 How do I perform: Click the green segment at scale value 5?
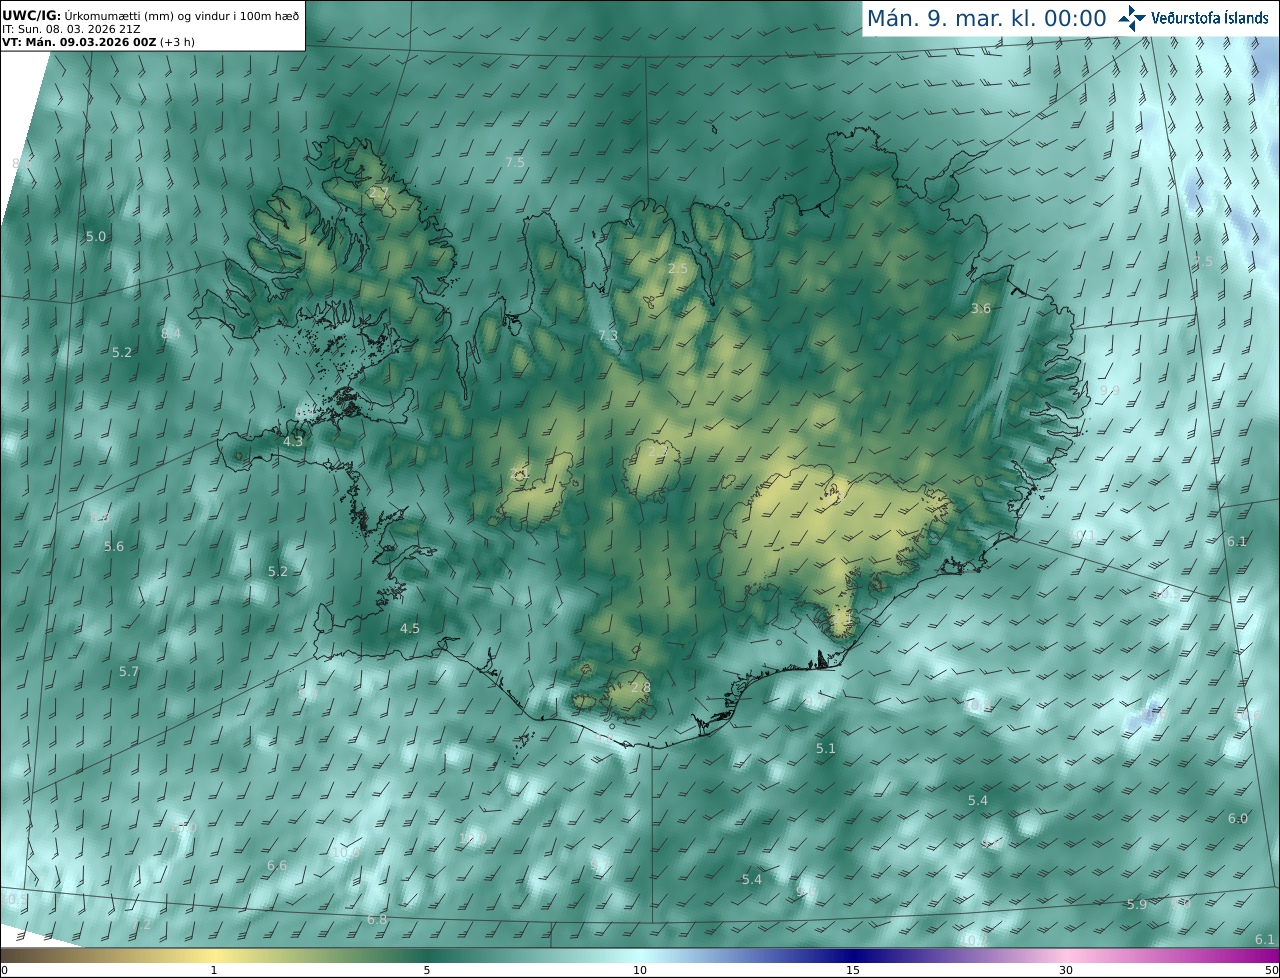pos(427,956)
